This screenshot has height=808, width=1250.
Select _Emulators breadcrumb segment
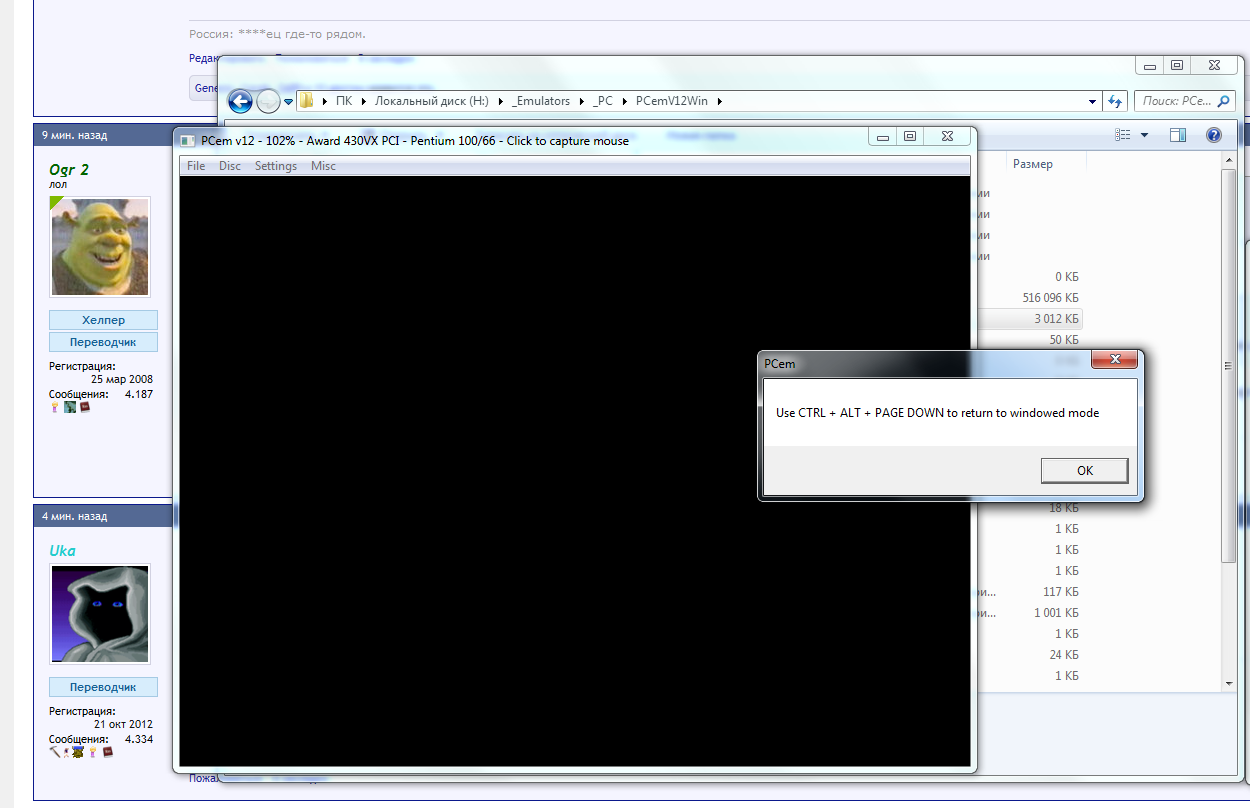540,101
